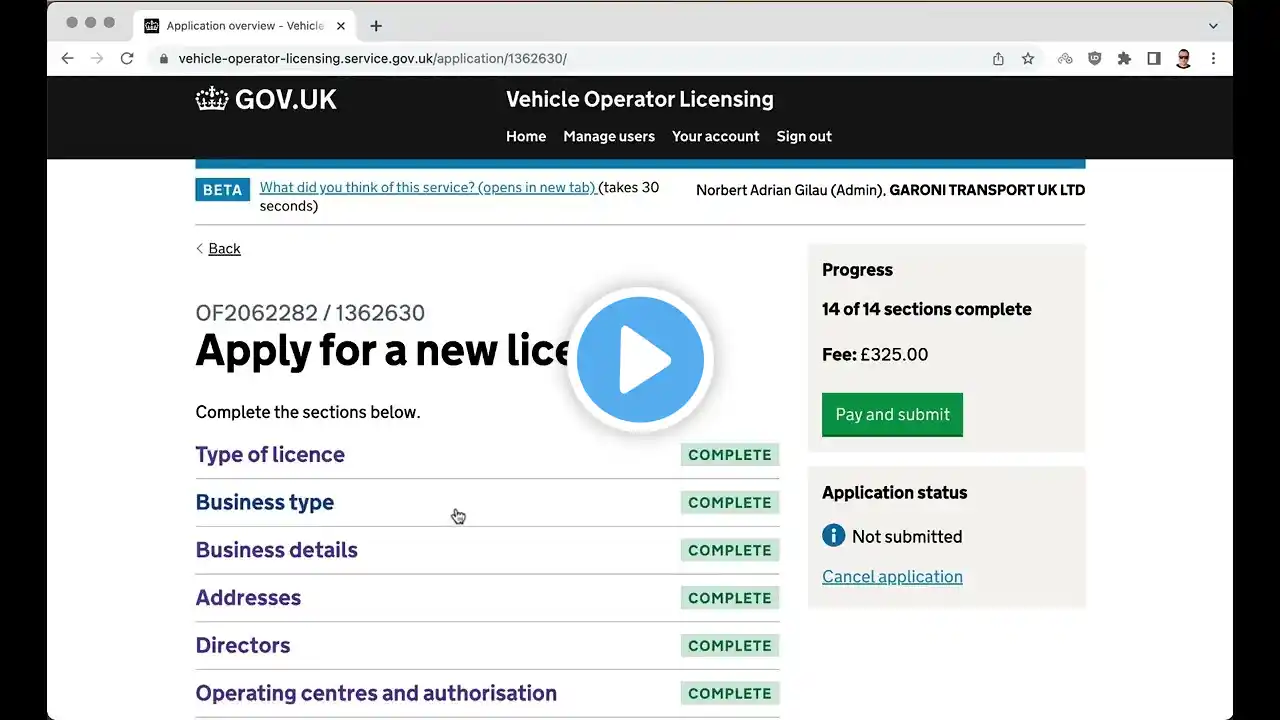
Task: Open the Business type section
Action: [x=265, y=502]
